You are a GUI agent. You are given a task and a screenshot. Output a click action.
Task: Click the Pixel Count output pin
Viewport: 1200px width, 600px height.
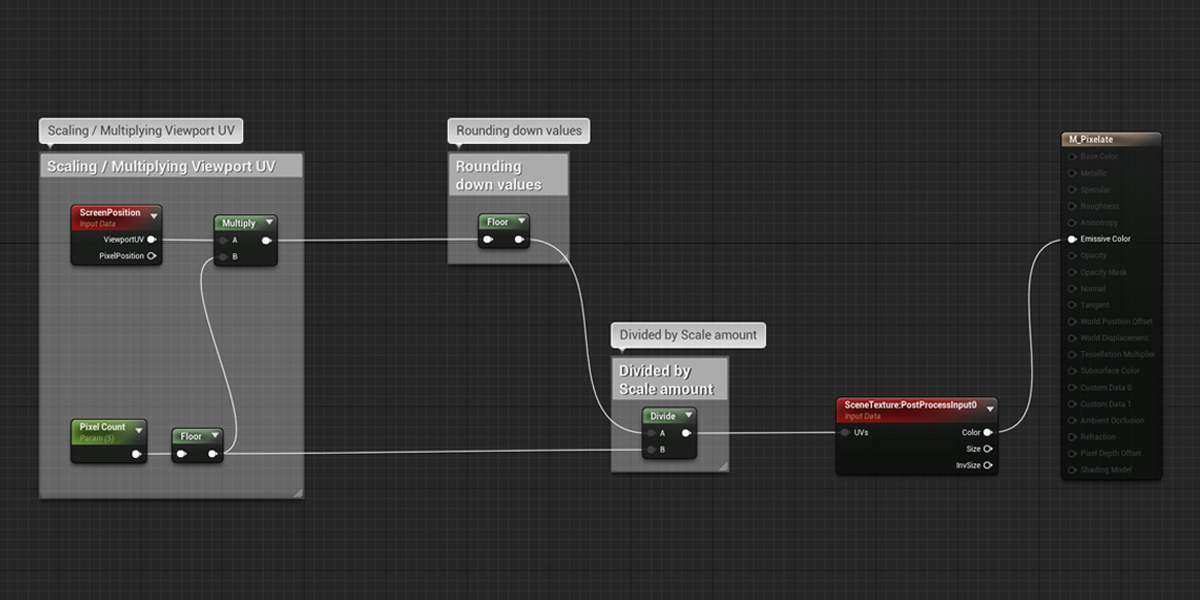tap(138, 454)
